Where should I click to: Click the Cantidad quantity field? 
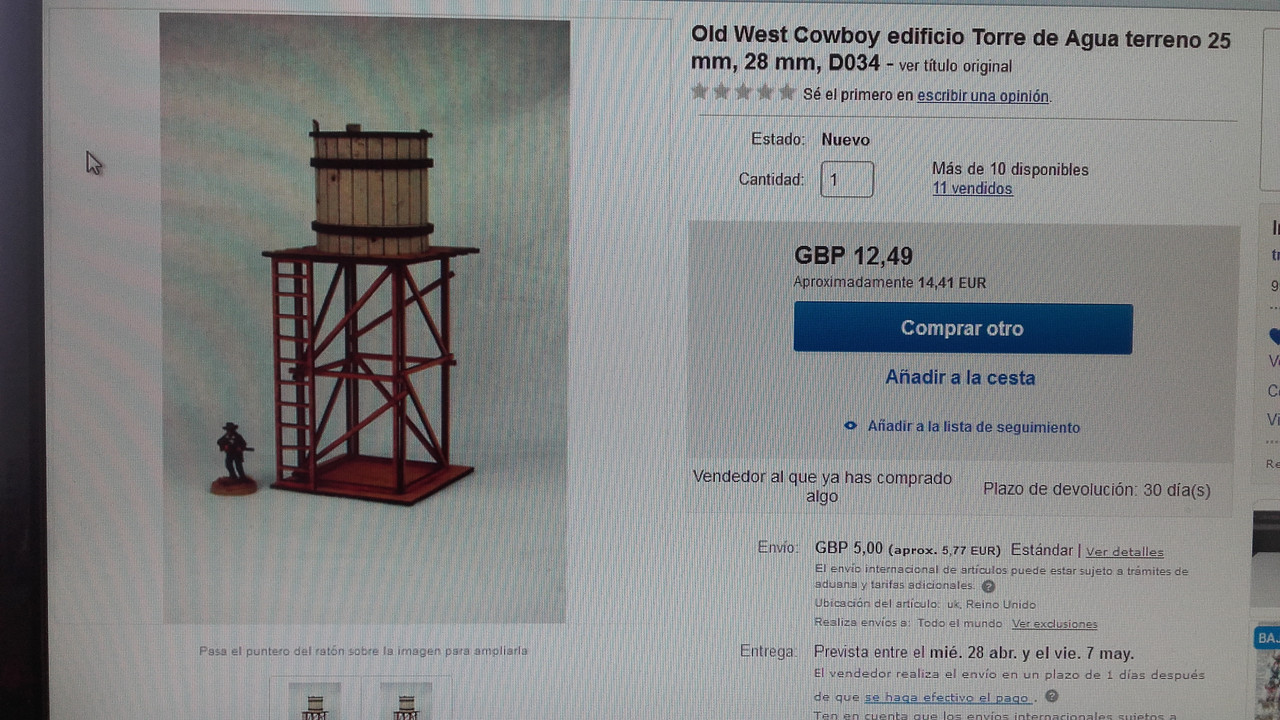click(847, 180)
